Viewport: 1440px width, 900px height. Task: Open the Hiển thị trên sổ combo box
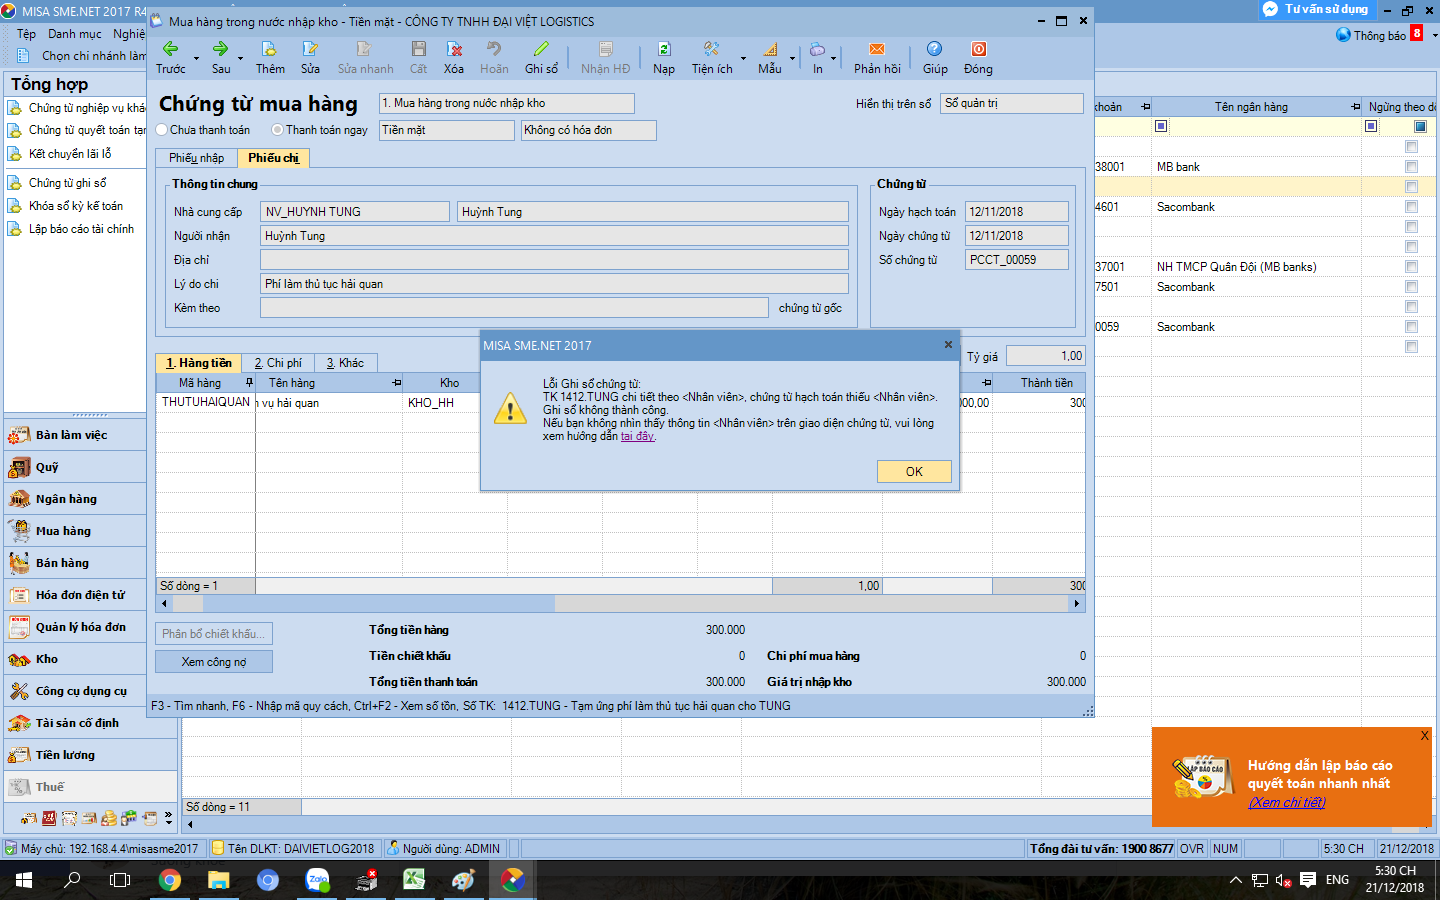pos(1011,104)
